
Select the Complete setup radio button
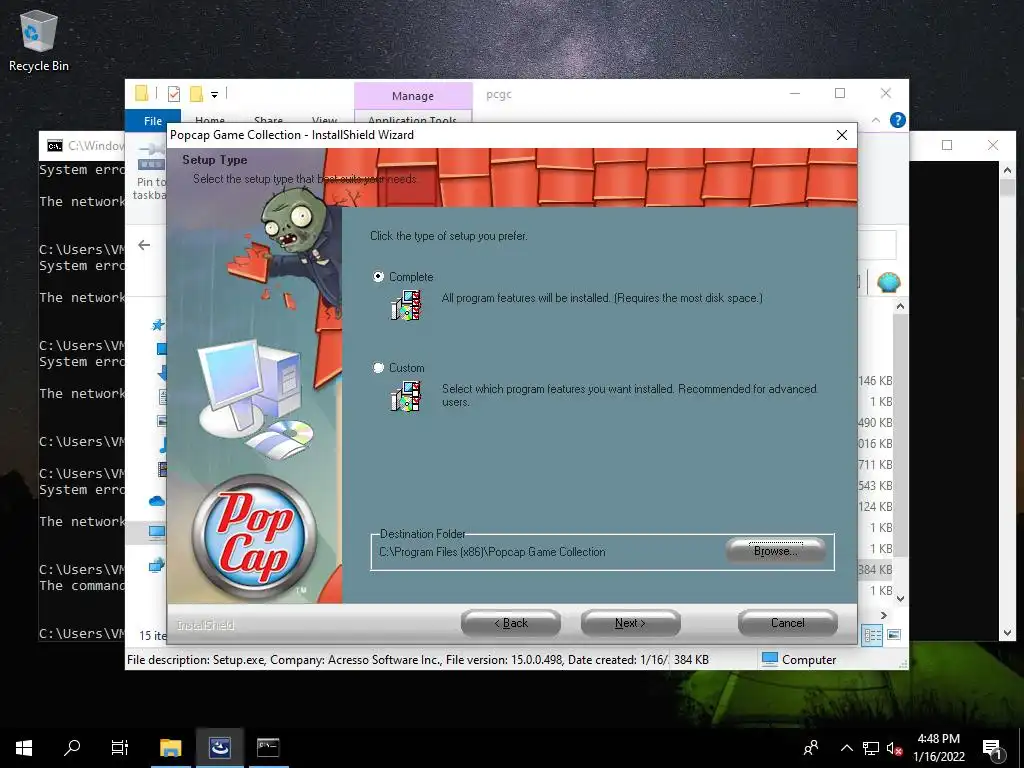pos(378,276)
